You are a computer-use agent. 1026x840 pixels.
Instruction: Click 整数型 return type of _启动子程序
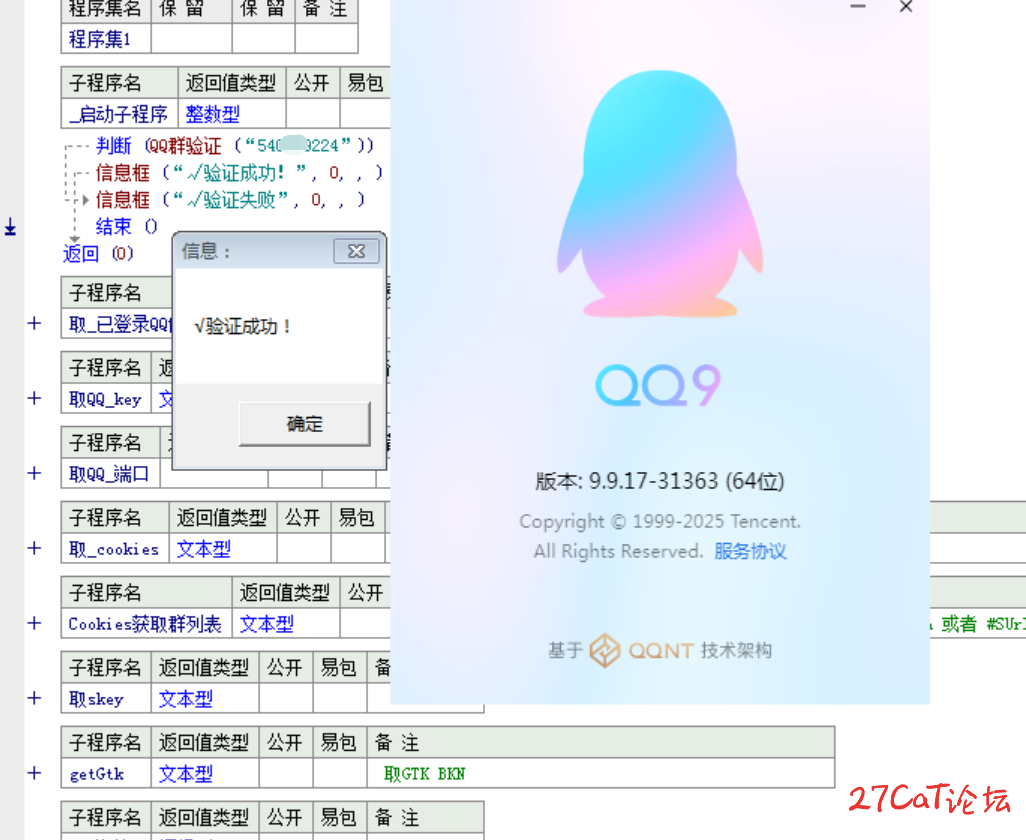(x=213, y=114)
